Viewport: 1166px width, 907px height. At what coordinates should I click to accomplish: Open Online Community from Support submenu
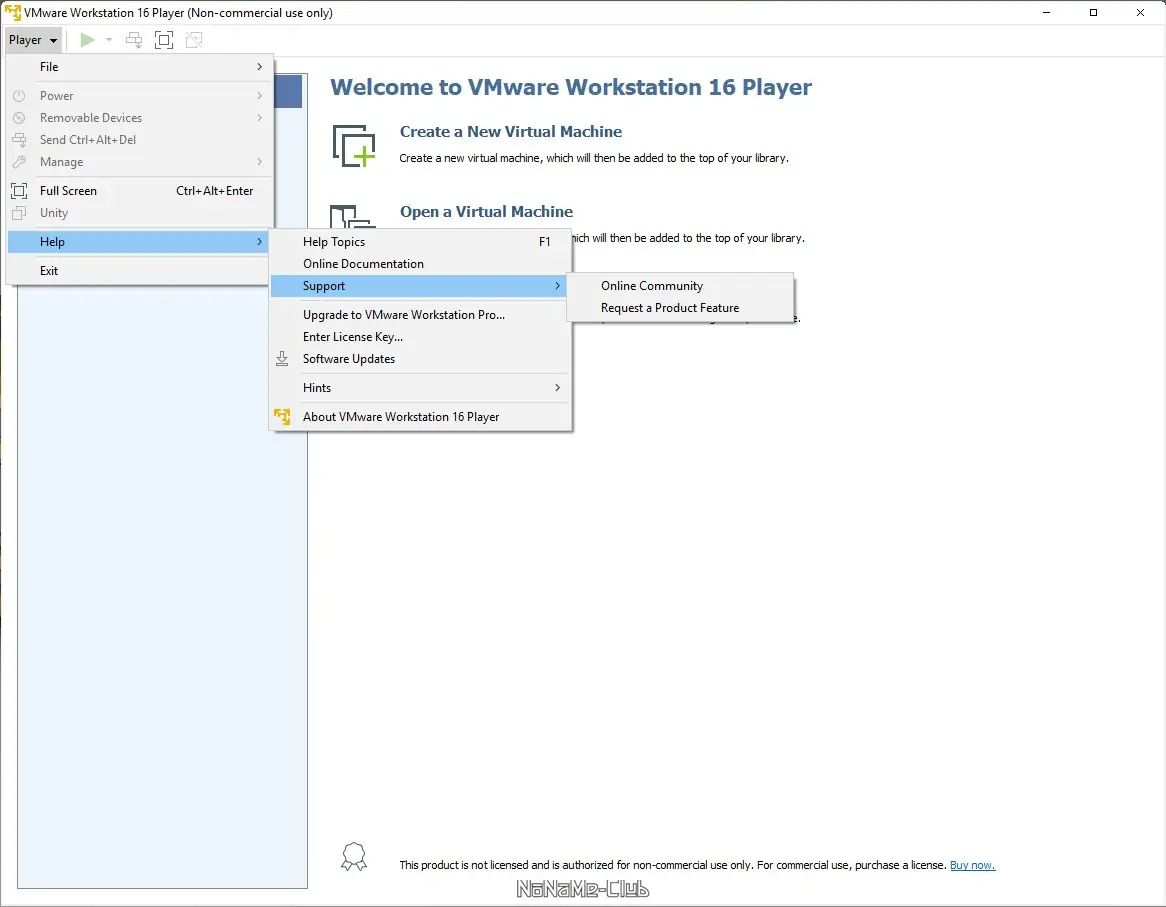(x=680, y=285)
